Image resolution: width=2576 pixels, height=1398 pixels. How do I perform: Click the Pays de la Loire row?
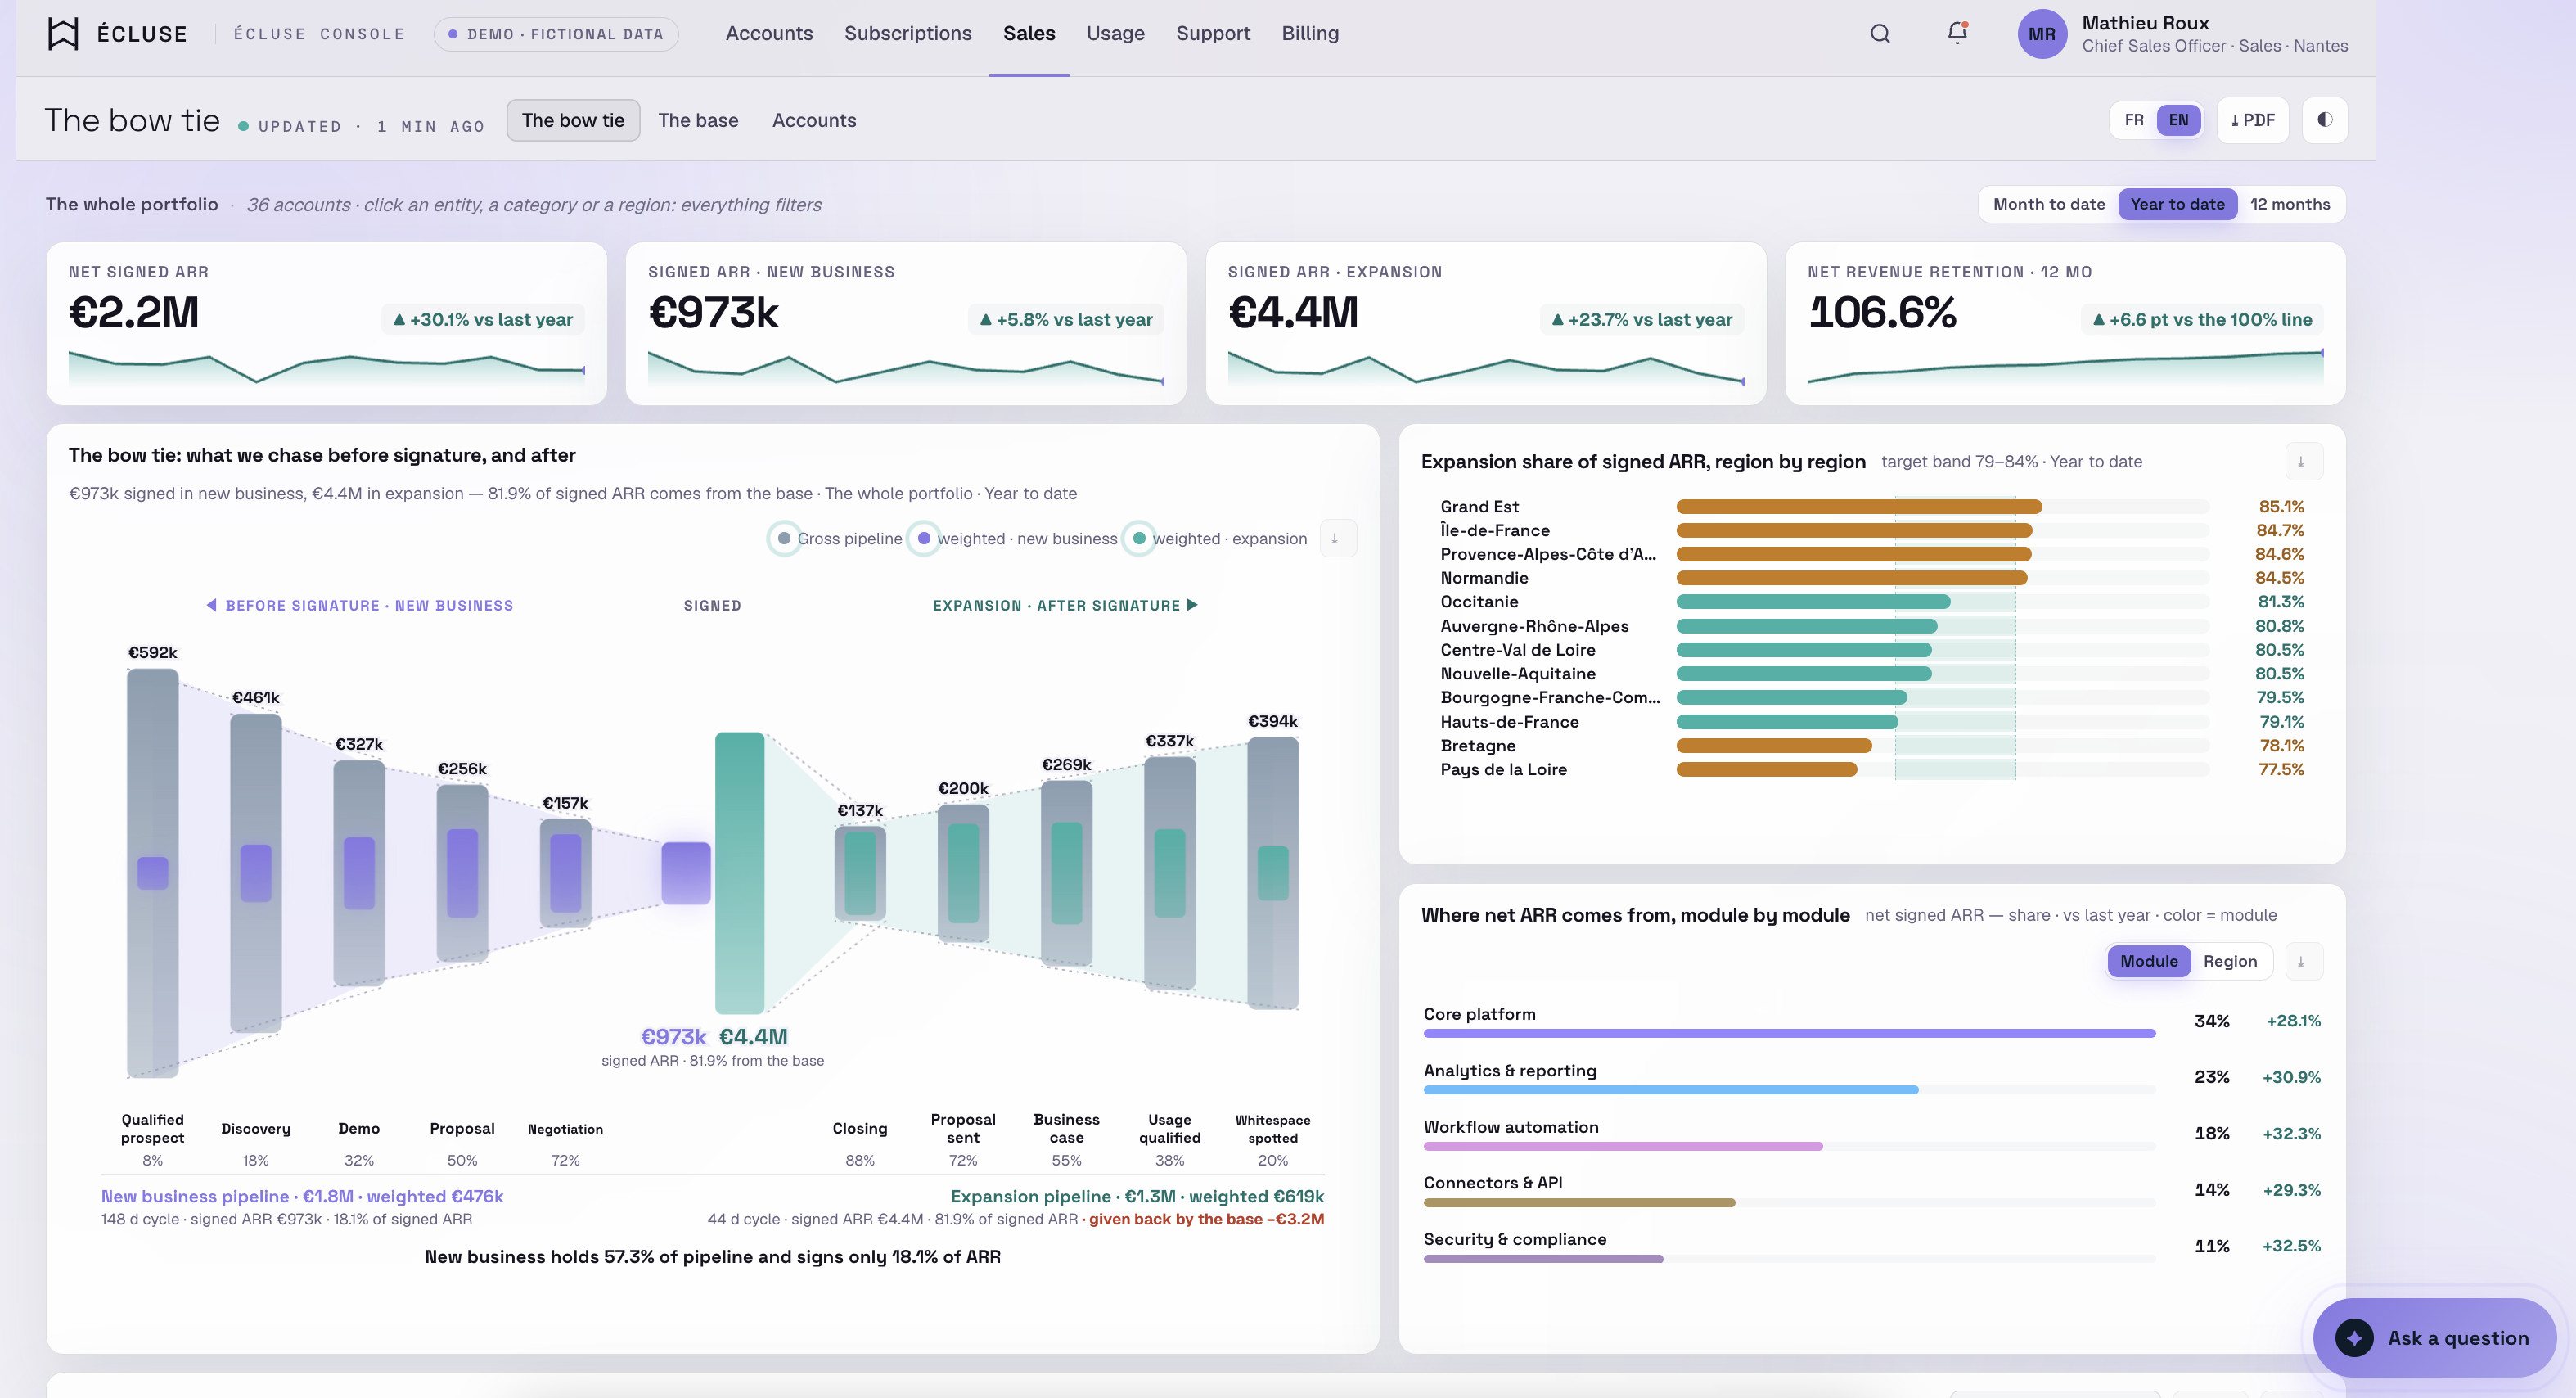pyautogui.click(x=1872, y=770)
